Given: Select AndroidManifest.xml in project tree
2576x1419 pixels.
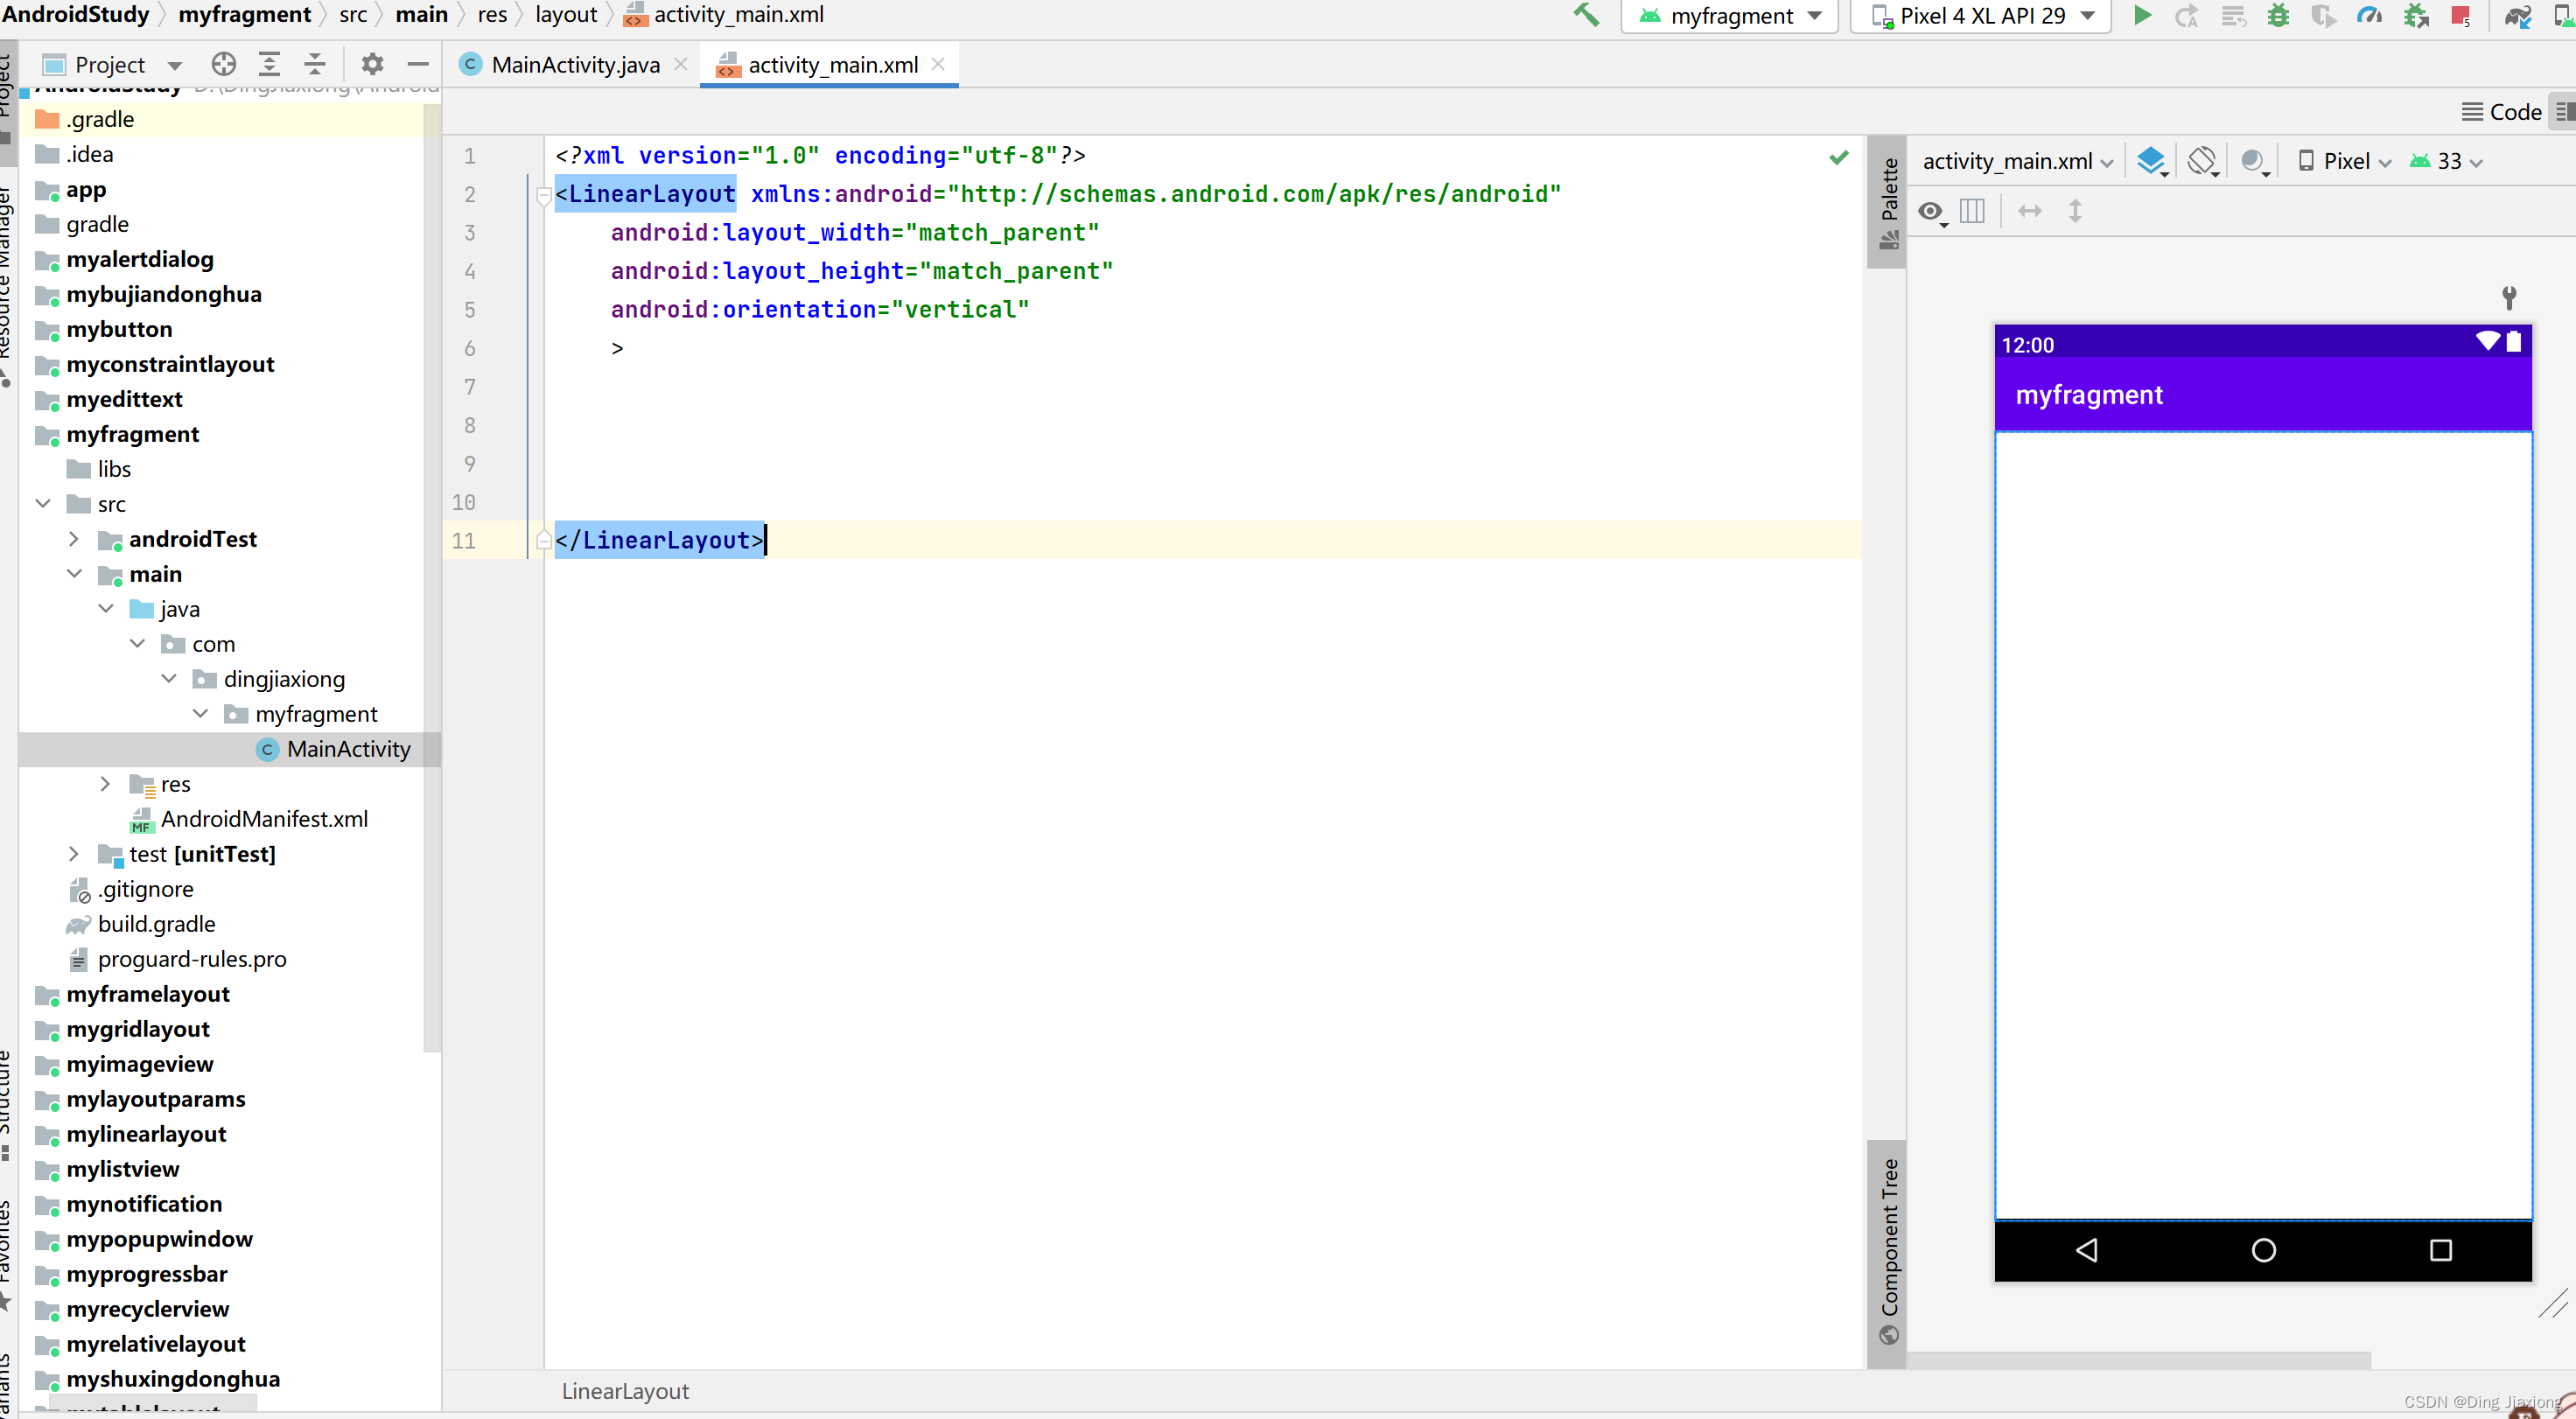Looking at the screenshot, I should point(264,819).
